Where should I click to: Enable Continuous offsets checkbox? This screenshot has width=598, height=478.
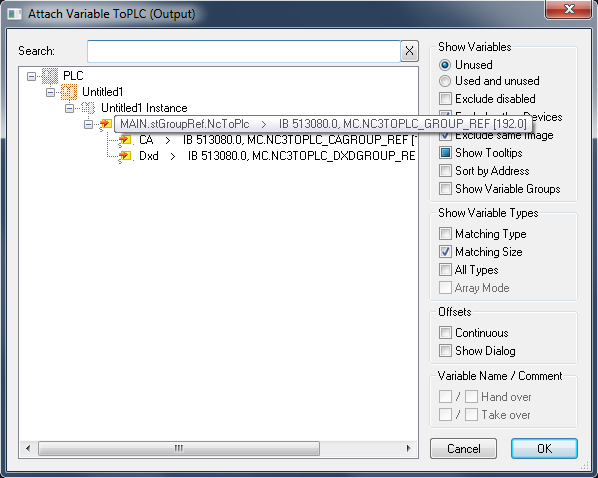tap(445, 332)
